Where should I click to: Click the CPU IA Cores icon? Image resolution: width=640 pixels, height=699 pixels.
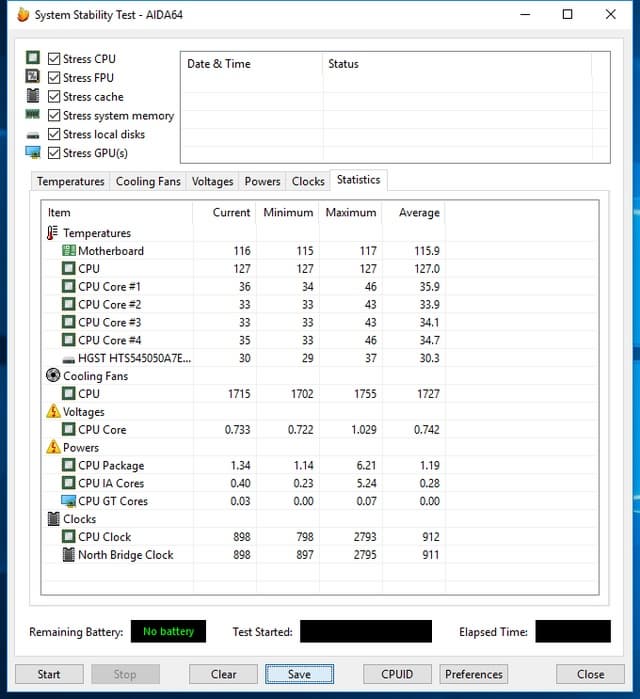coord(69,483)
